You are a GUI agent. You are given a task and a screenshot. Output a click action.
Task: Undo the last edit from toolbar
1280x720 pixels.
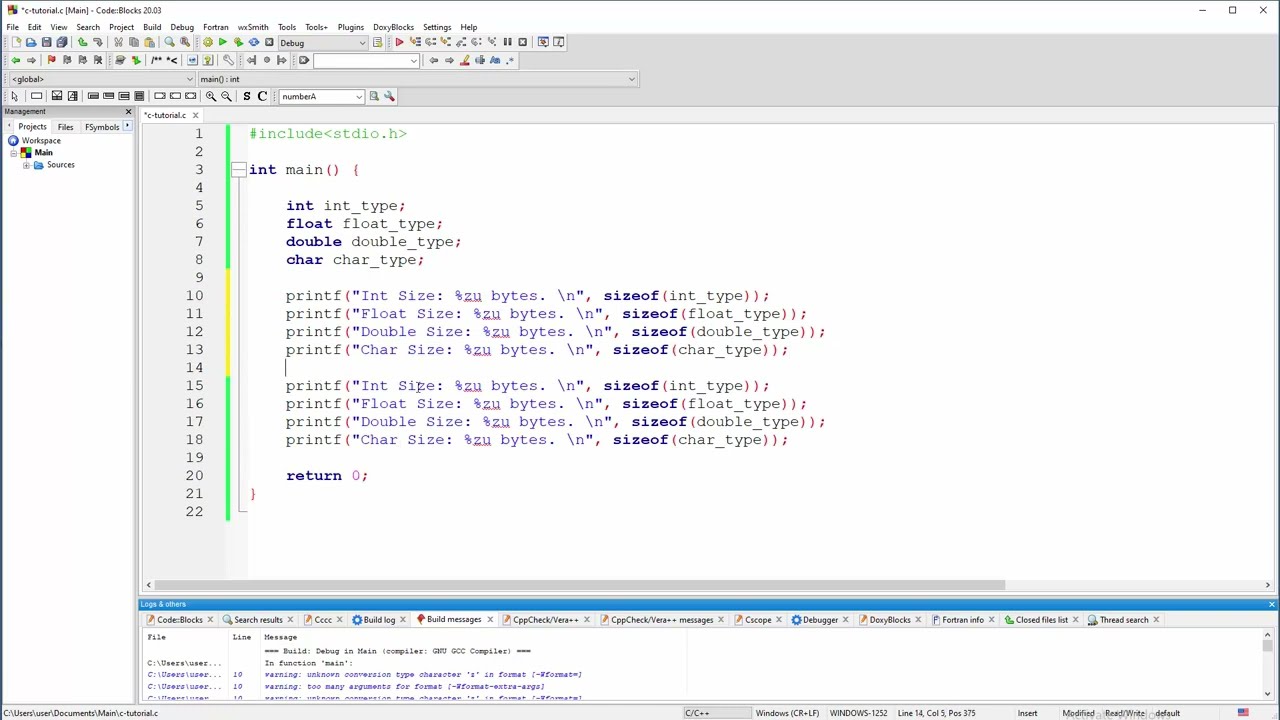82,42
